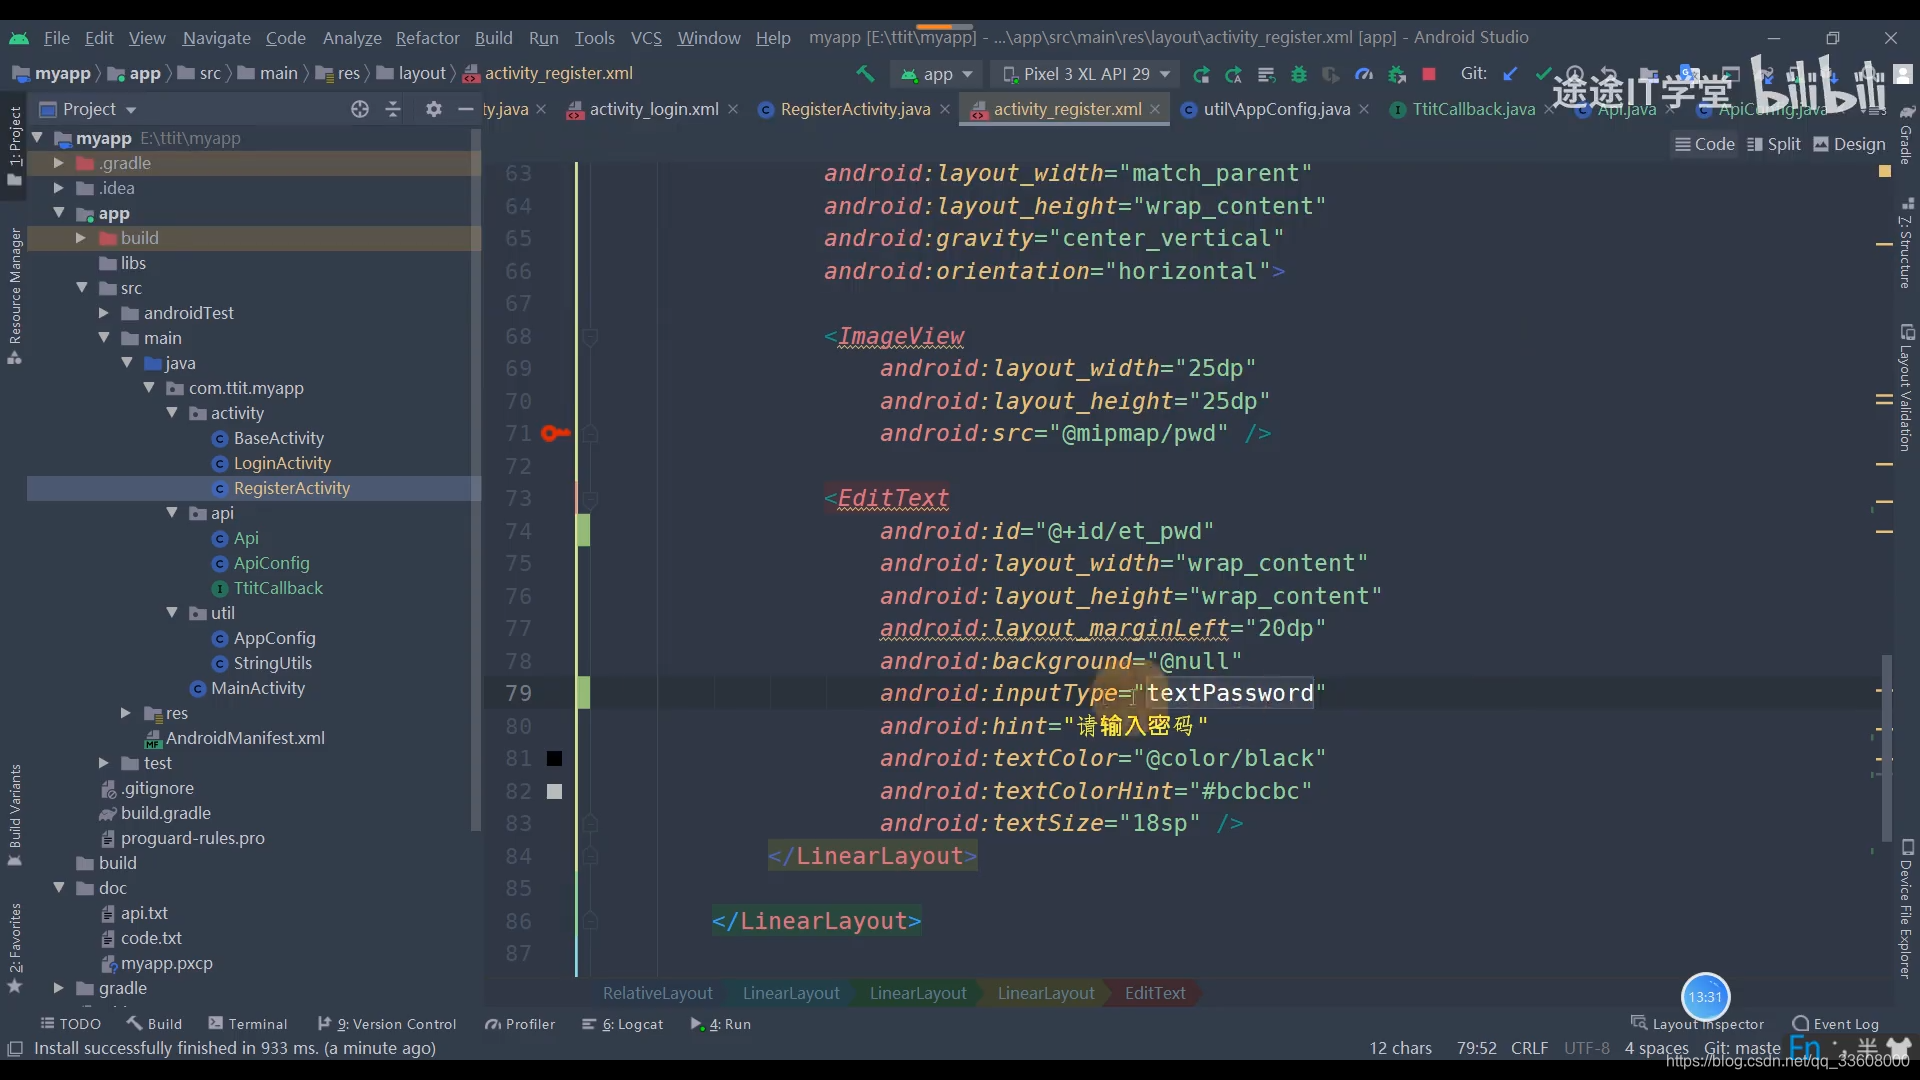Click locate-in-project target icon in Project panel
The height and width of the screenshot is (1080, 1920).
[360, 109]
